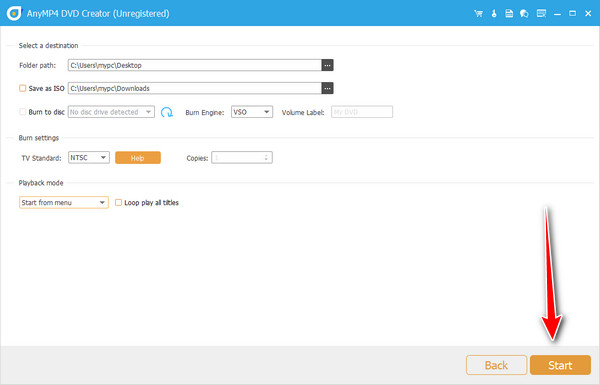The height and width of the screenshot is (385, 600).
Task: Click the Volume Label input field
Action: (x=362, y=112)
